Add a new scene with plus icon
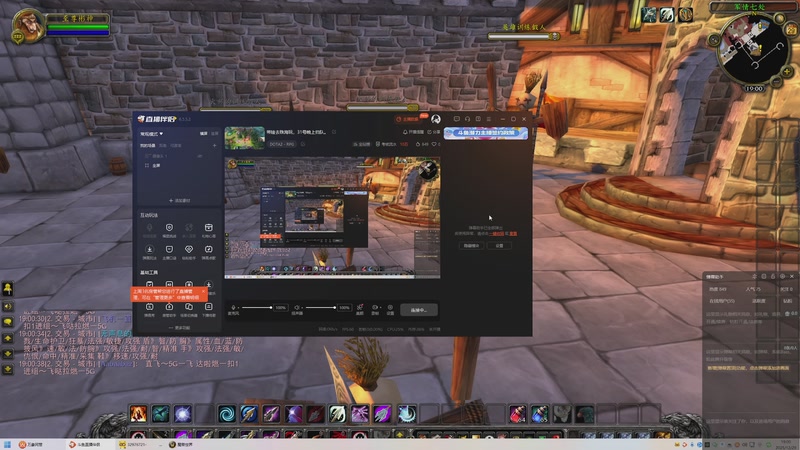800x450 pixels. coord(214,145)
